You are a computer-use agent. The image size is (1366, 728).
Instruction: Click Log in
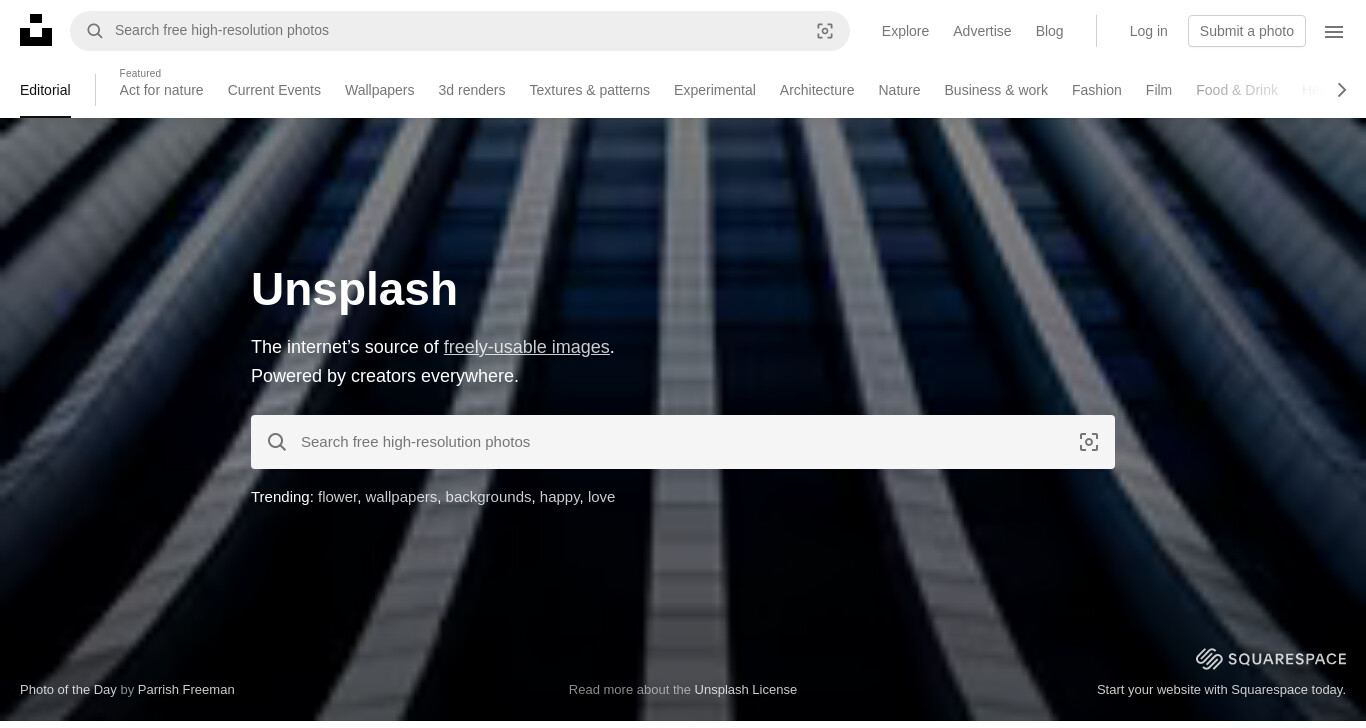1148,31
